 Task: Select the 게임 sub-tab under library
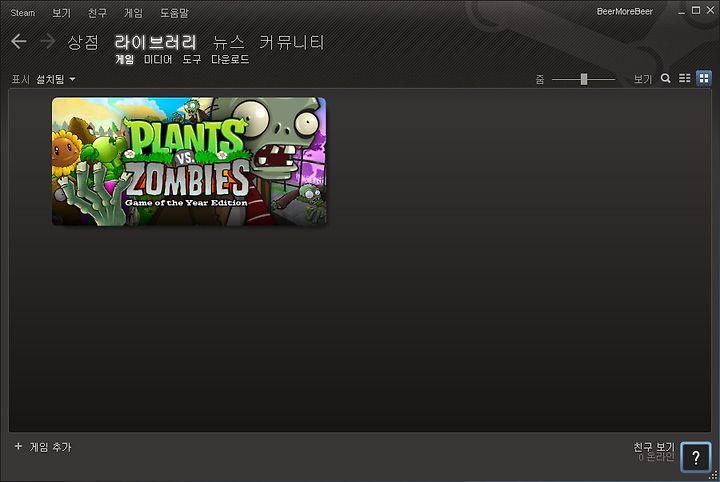124,59
